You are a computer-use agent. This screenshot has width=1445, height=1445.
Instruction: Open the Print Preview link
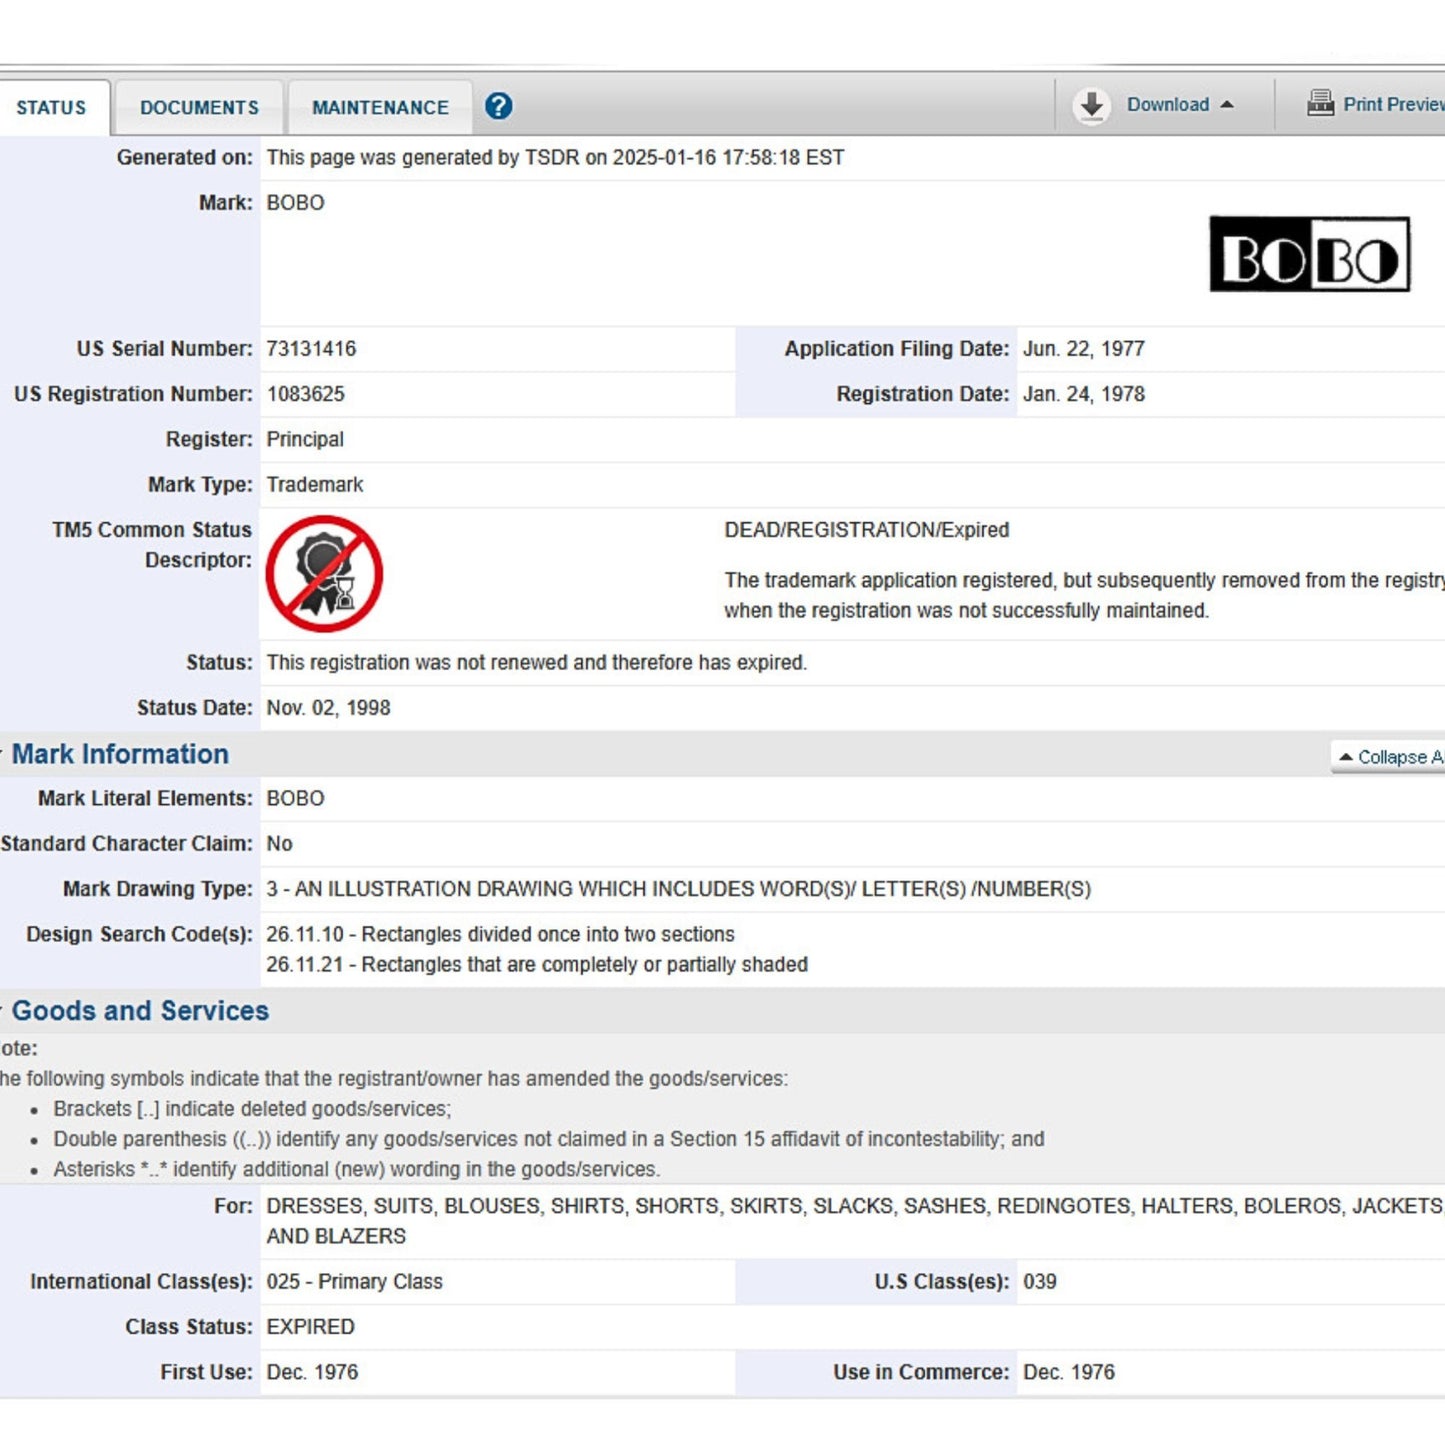tap(1392, 105)
